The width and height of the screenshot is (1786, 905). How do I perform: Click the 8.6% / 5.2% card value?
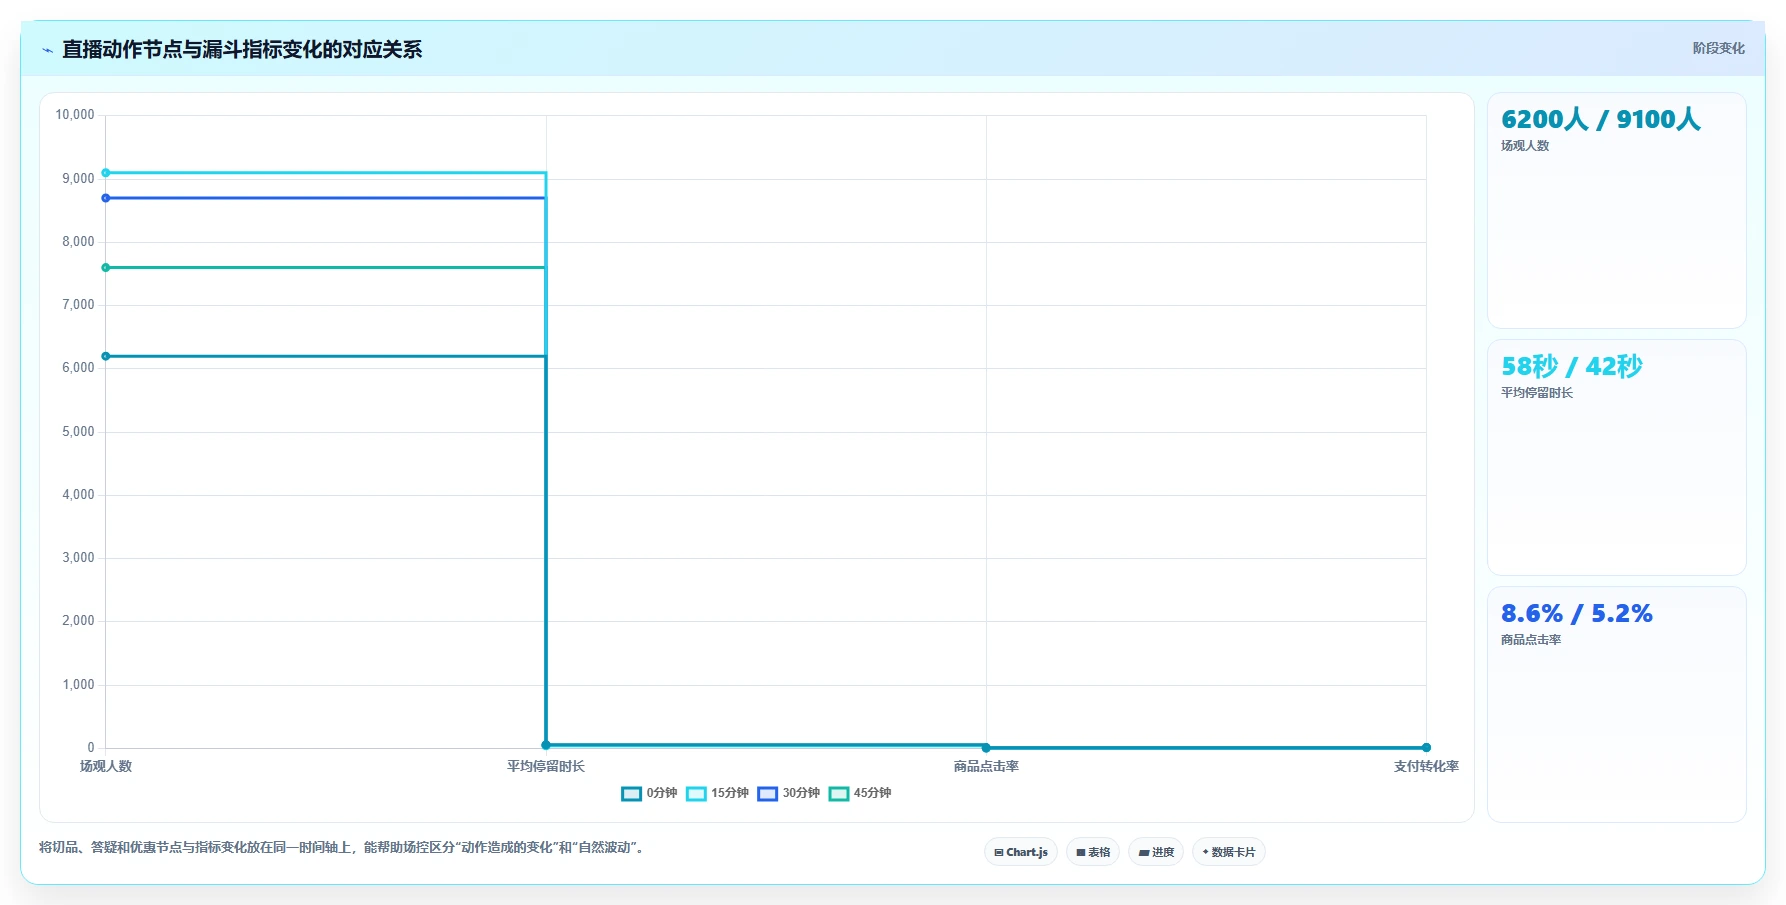click(x=1576, y=613)
